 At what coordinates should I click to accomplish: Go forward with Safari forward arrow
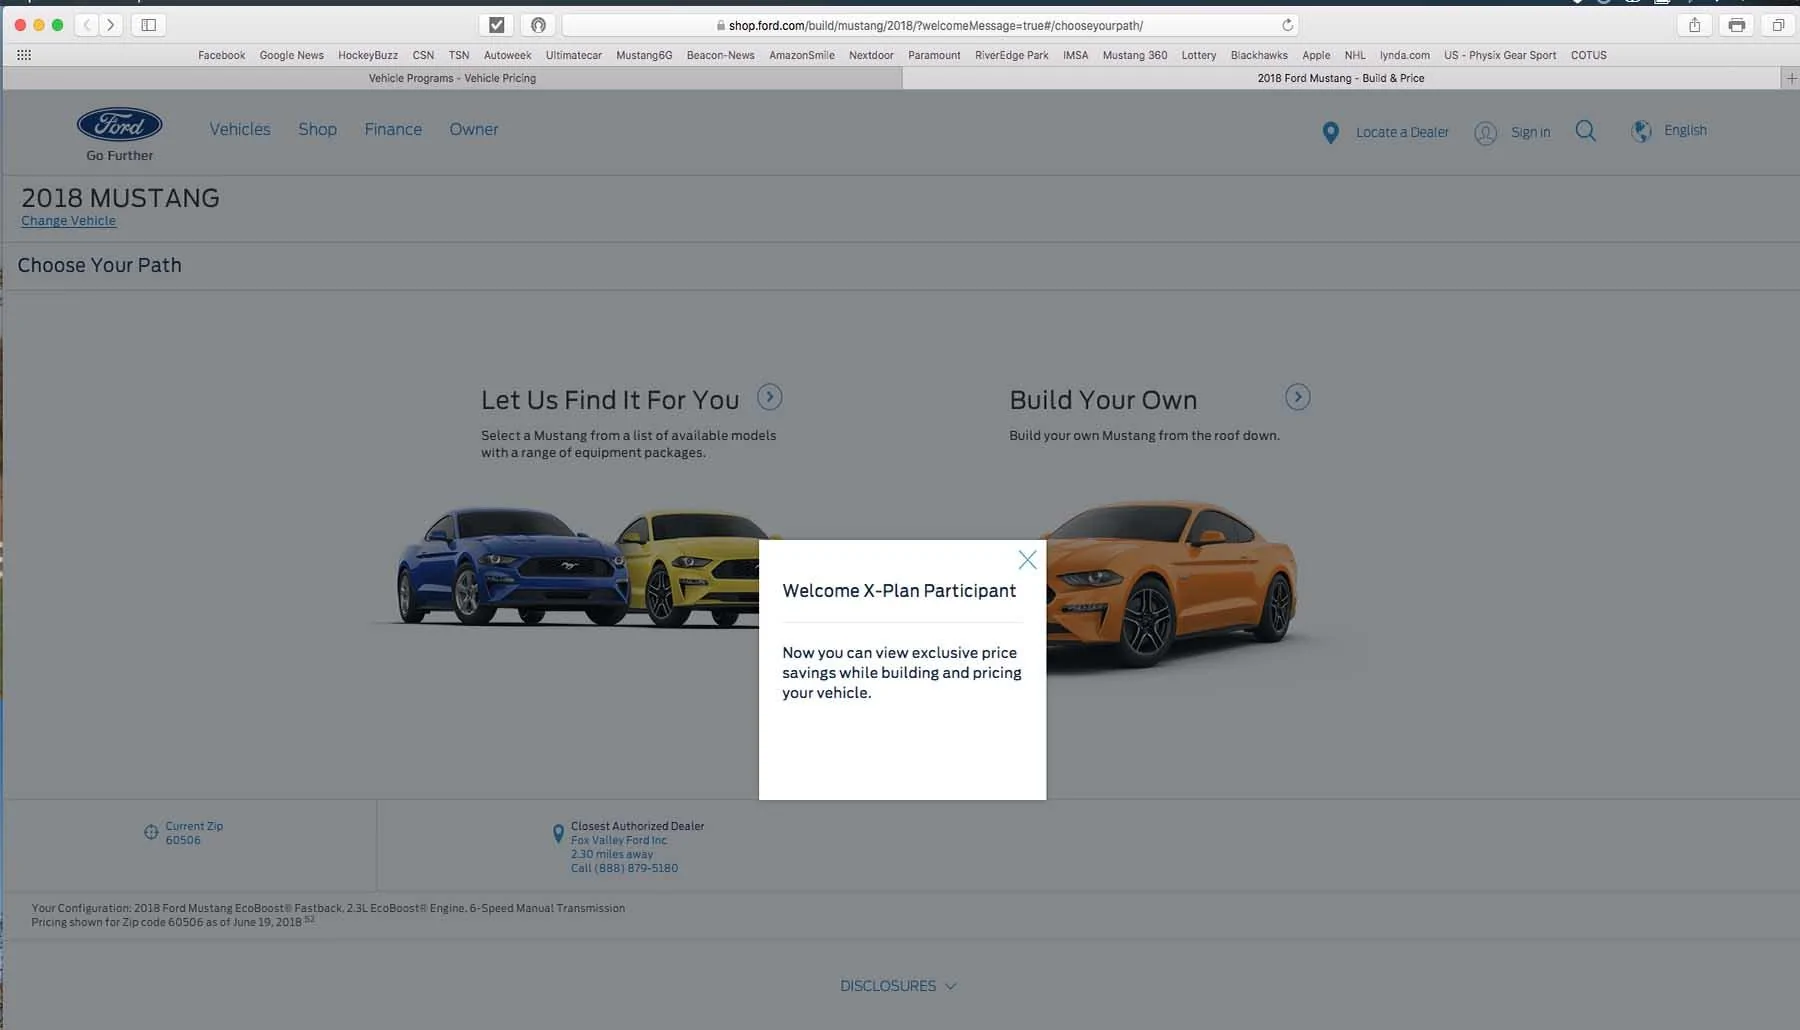(x=111, y=25)
